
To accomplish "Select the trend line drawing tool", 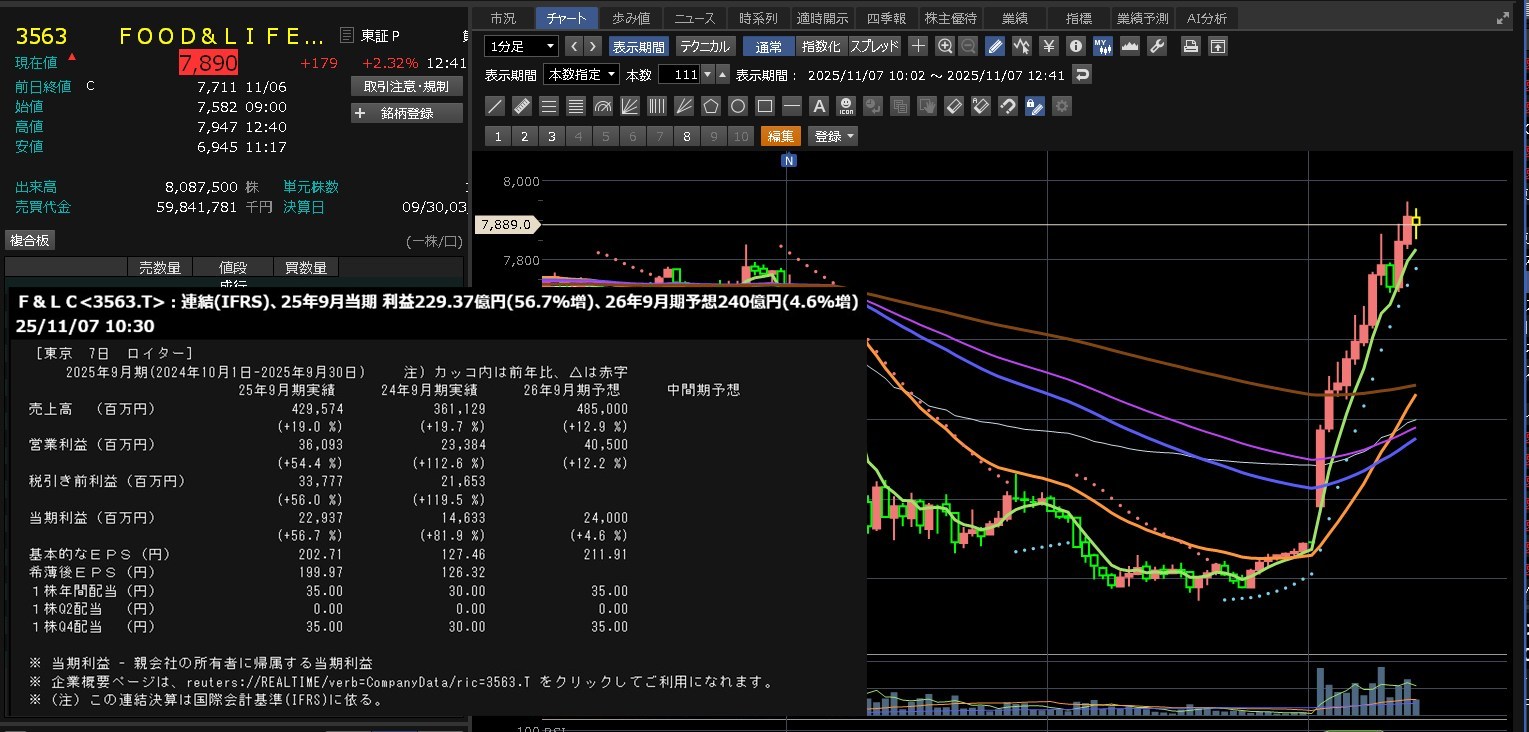I will 495,106.
